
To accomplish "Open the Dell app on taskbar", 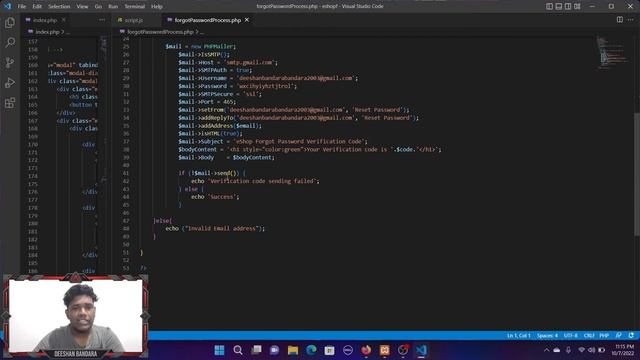I will 348,350.
